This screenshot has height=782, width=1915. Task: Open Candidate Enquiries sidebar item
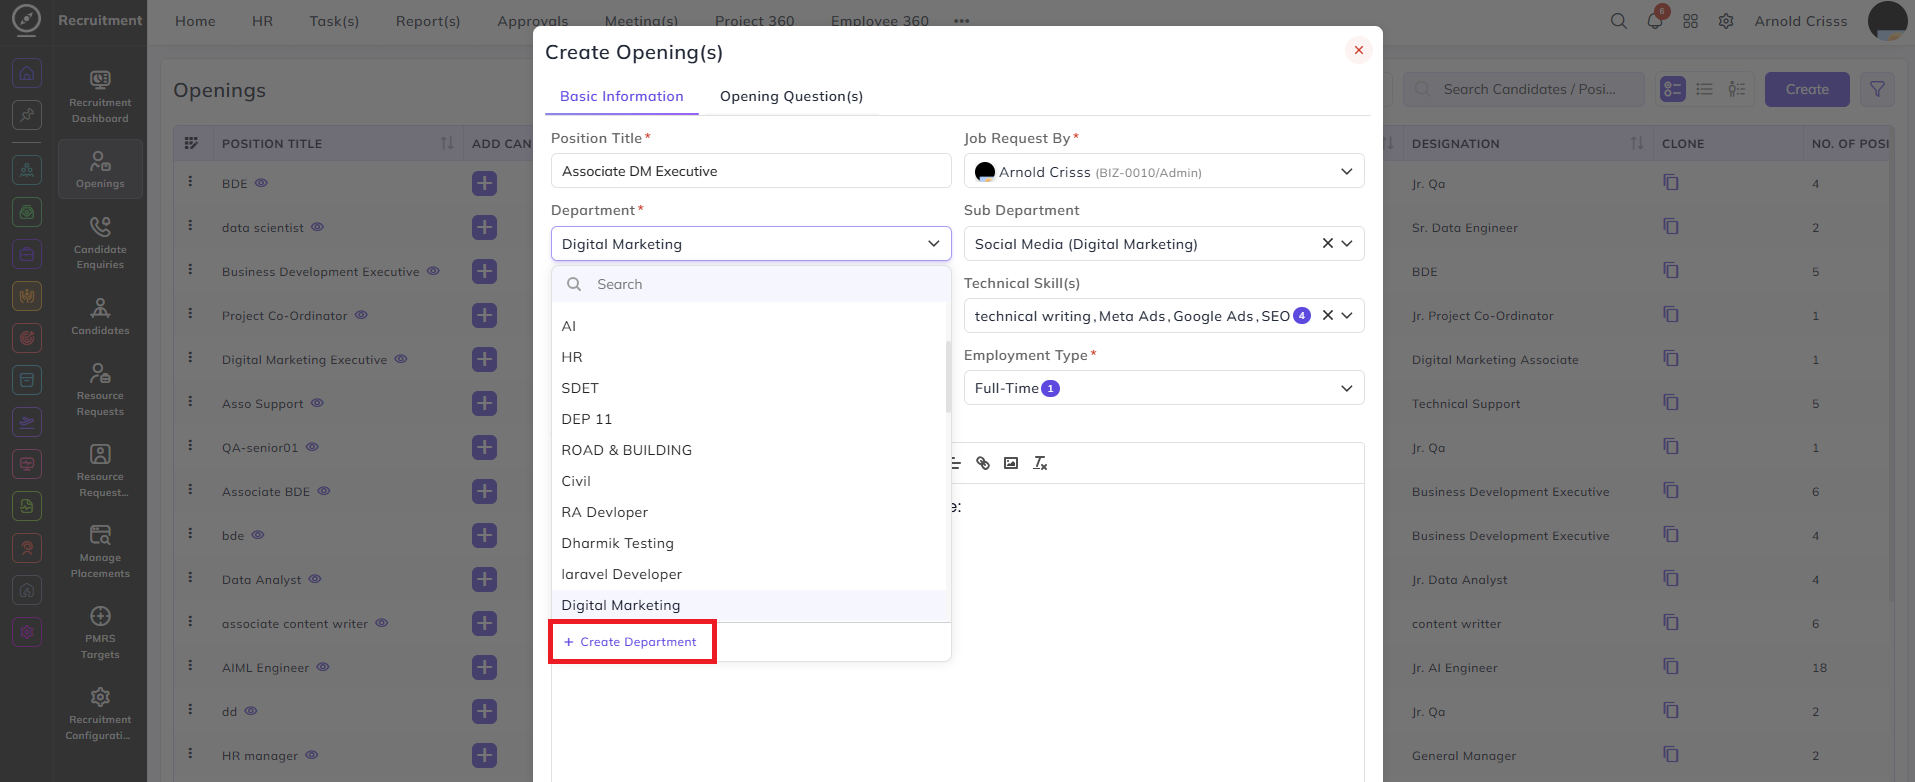(x=100, y=243)
